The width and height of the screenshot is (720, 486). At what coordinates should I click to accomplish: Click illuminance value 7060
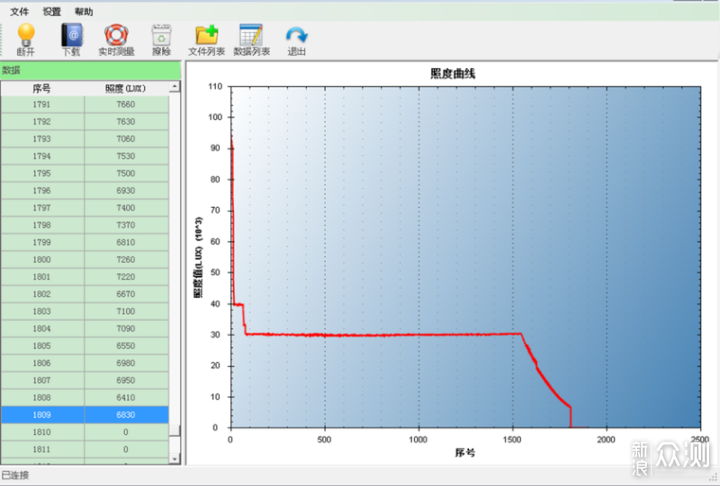pos(126,139)
